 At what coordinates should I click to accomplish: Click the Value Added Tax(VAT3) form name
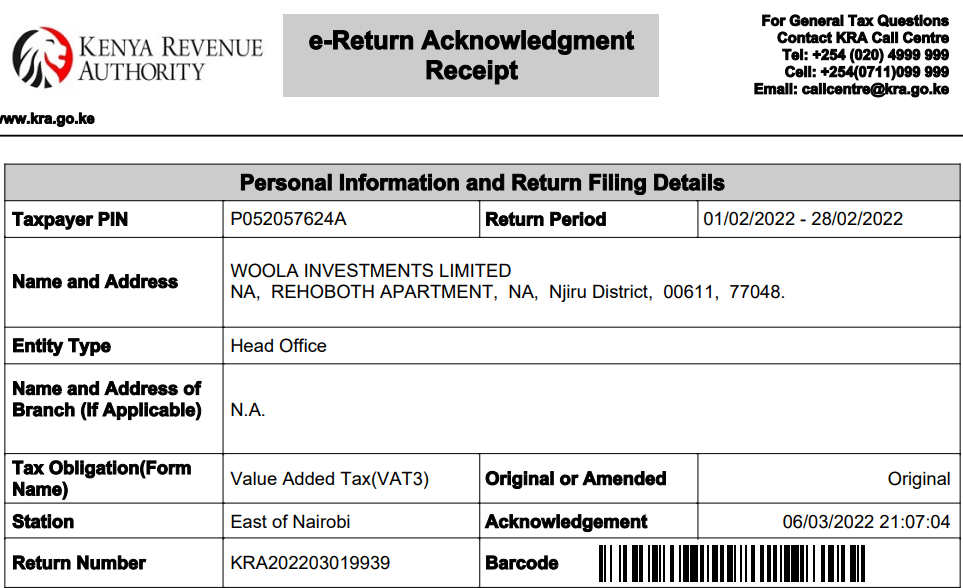point(329,479)
